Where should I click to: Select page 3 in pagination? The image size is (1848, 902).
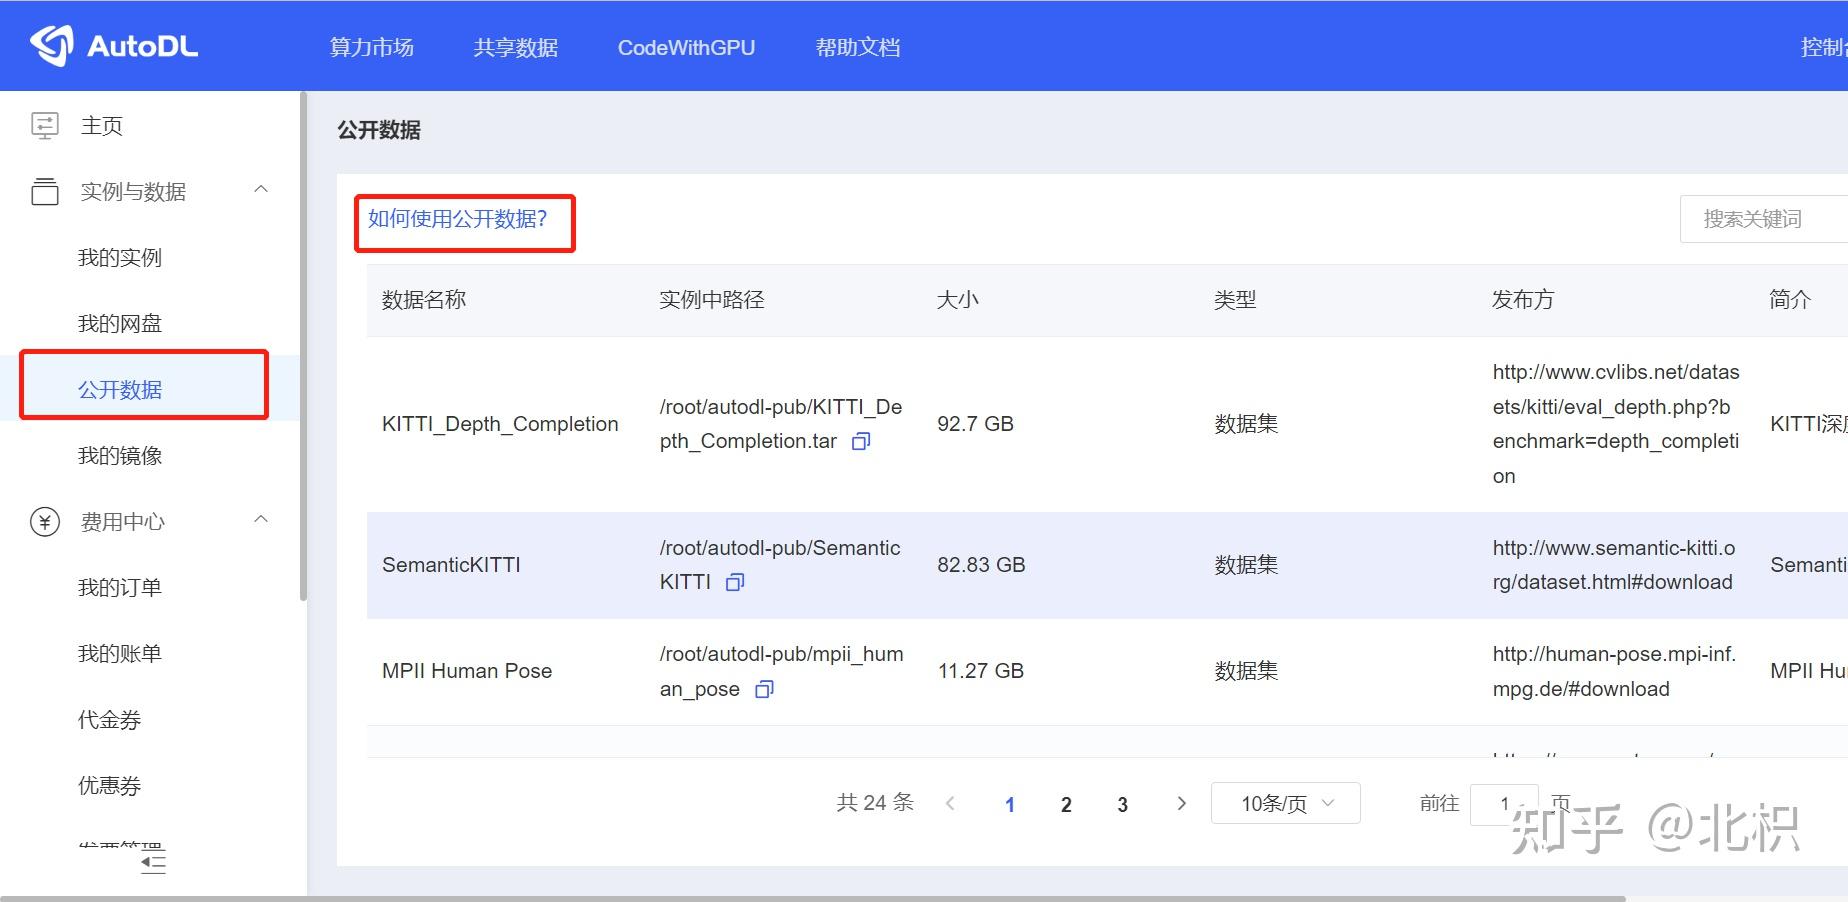tap(1122, 803)
